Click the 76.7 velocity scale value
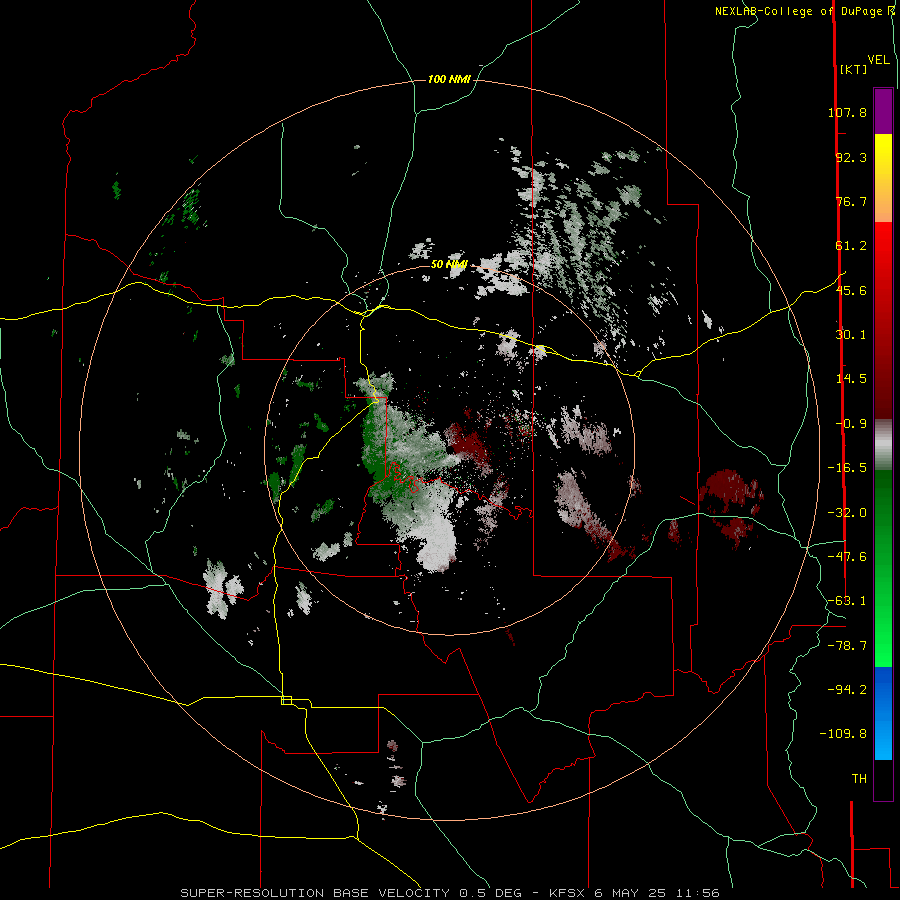This screenshot has width=900, height=900. (x=851, y=201)
